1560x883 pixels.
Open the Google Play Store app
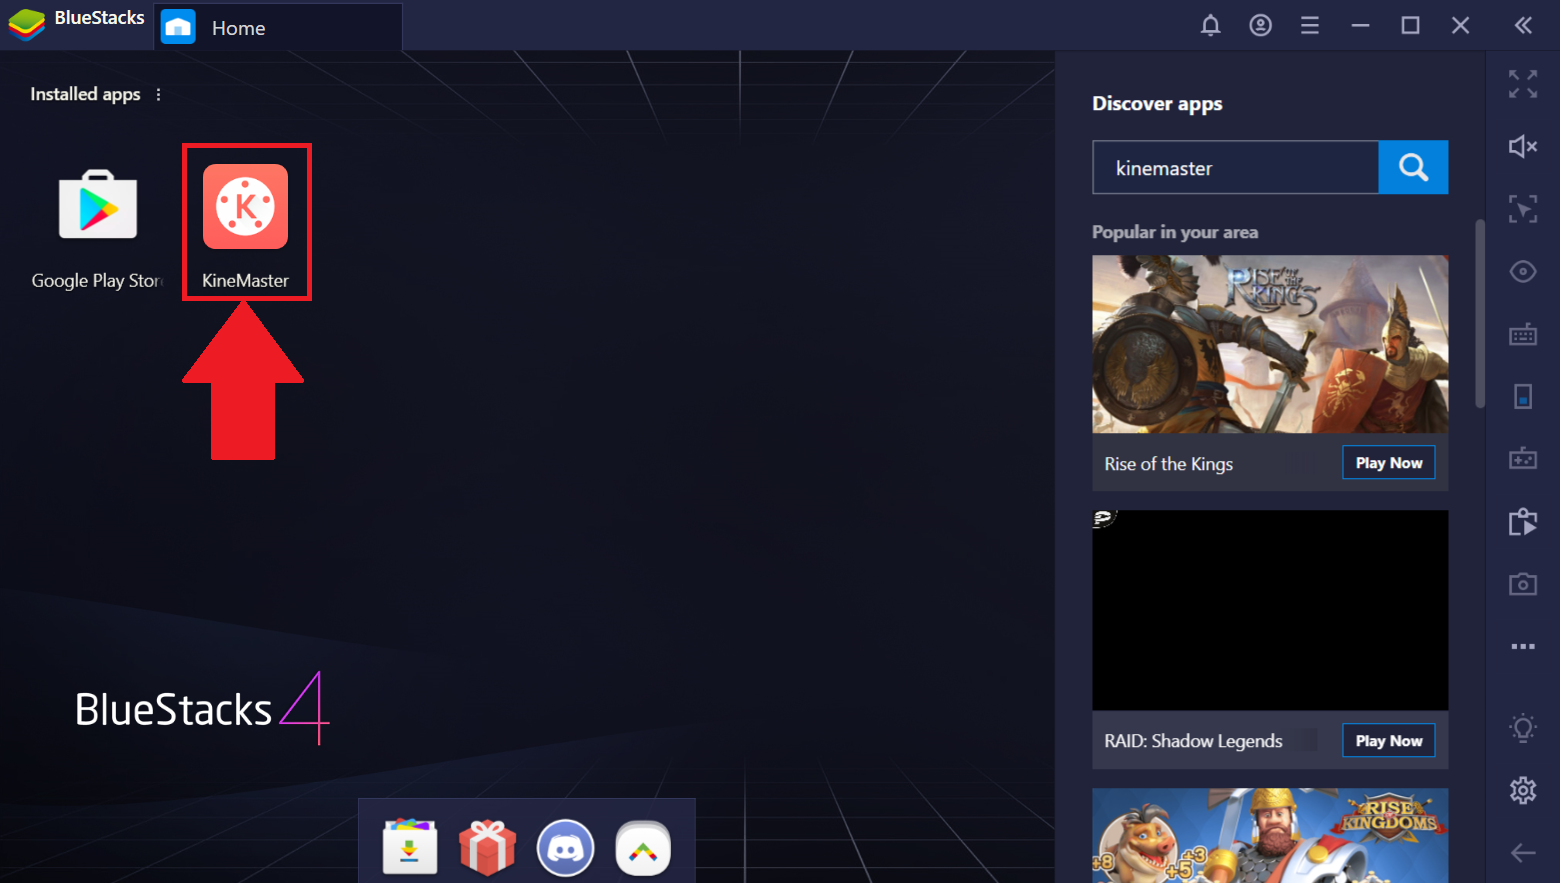[97, 207]
